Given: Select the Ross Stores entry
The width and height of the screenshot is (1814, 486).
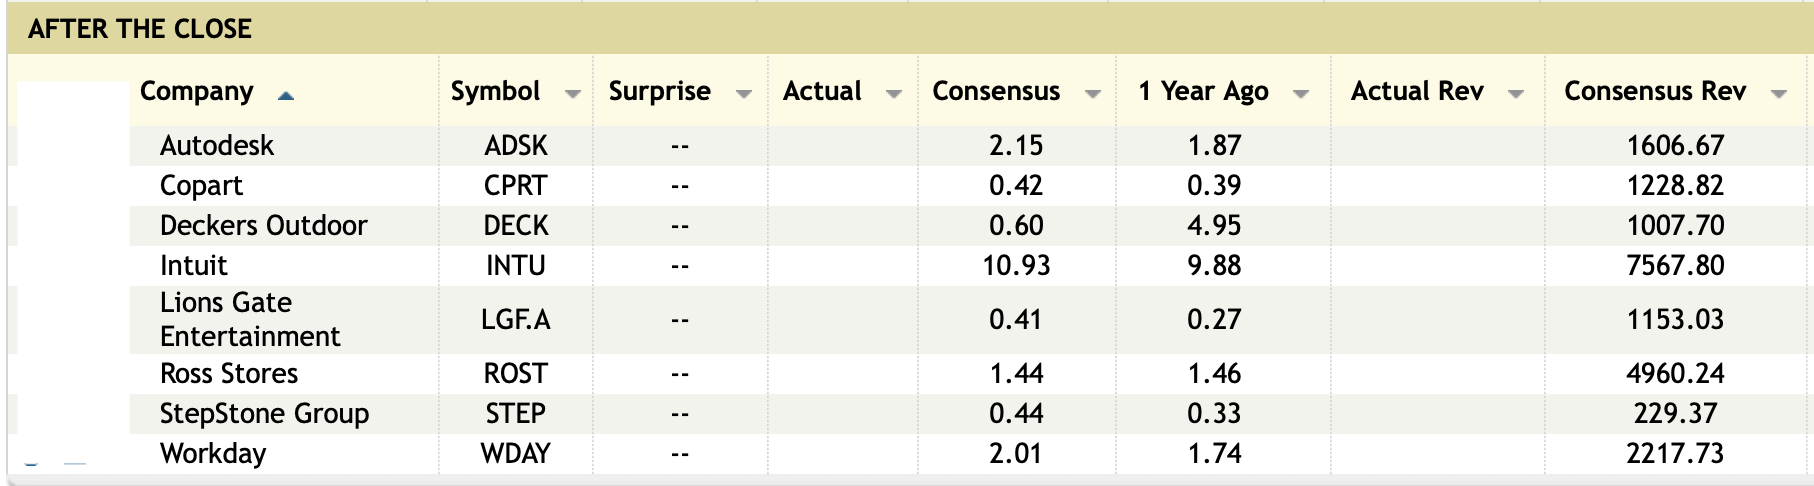Looking at the screenshot, I should point(229,374).
